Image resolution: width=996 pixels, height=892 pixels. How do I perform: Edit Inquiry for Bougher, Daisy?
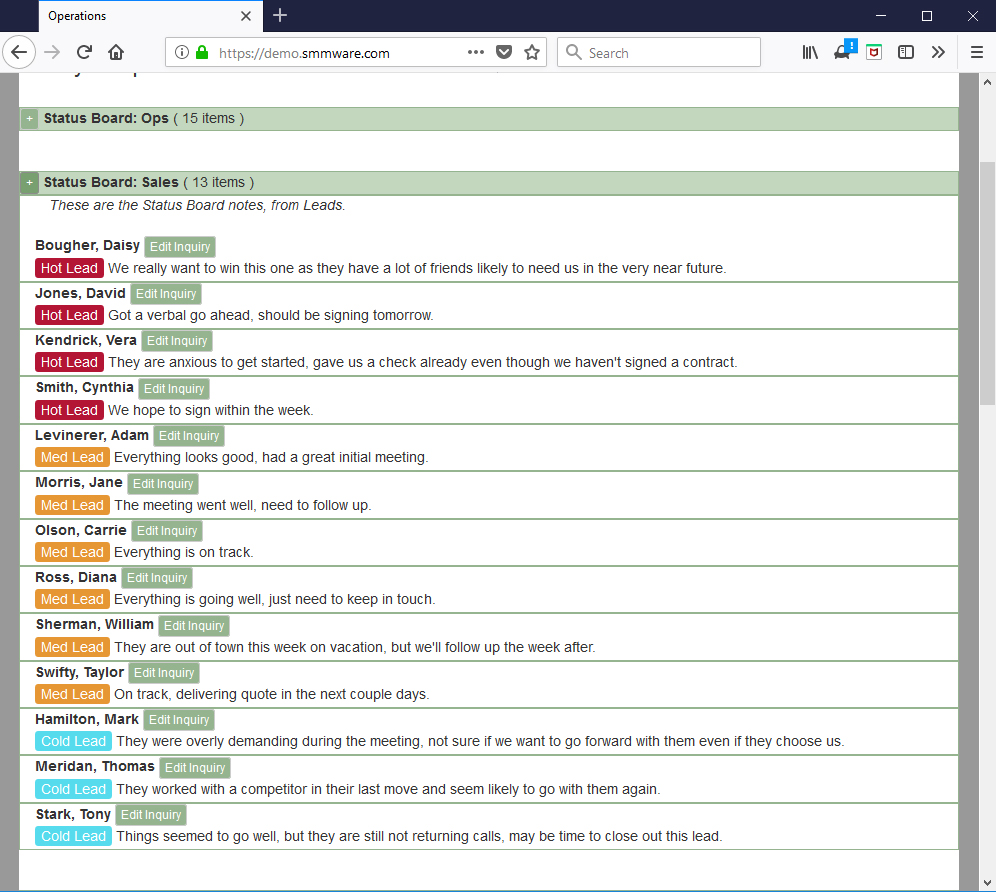click(x=180, y=247)
